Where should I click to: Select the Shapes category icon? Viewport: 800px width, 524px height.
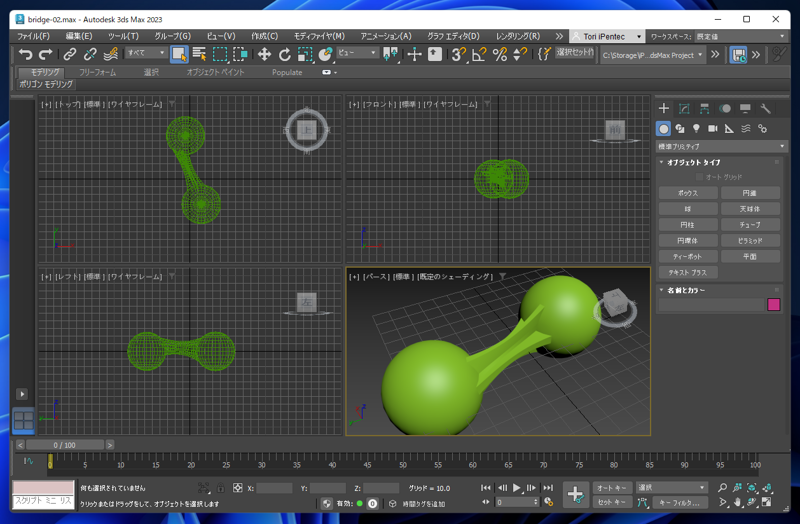[680, 129]
